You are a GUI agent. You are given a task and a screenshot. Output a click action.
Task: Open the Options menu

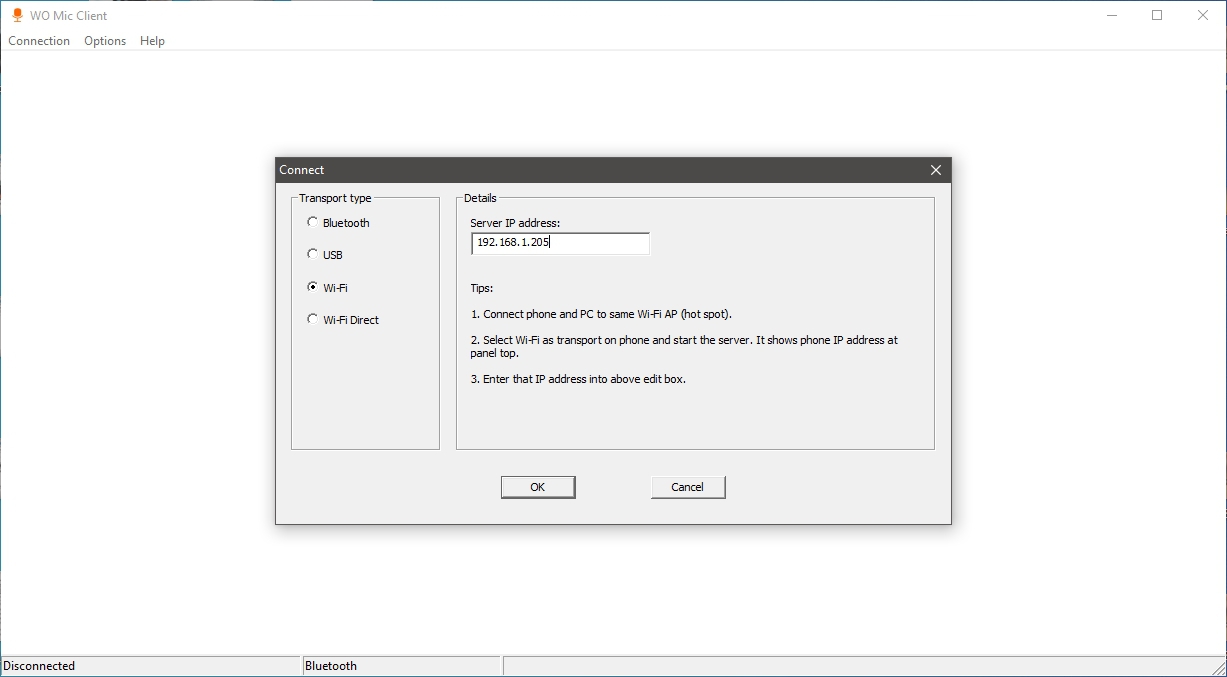tap(105, 41)
